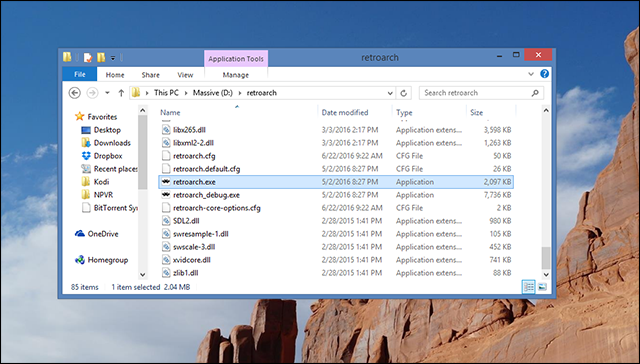
Task: Switch to the View ribbon tab
Action: tap(185, 75)
